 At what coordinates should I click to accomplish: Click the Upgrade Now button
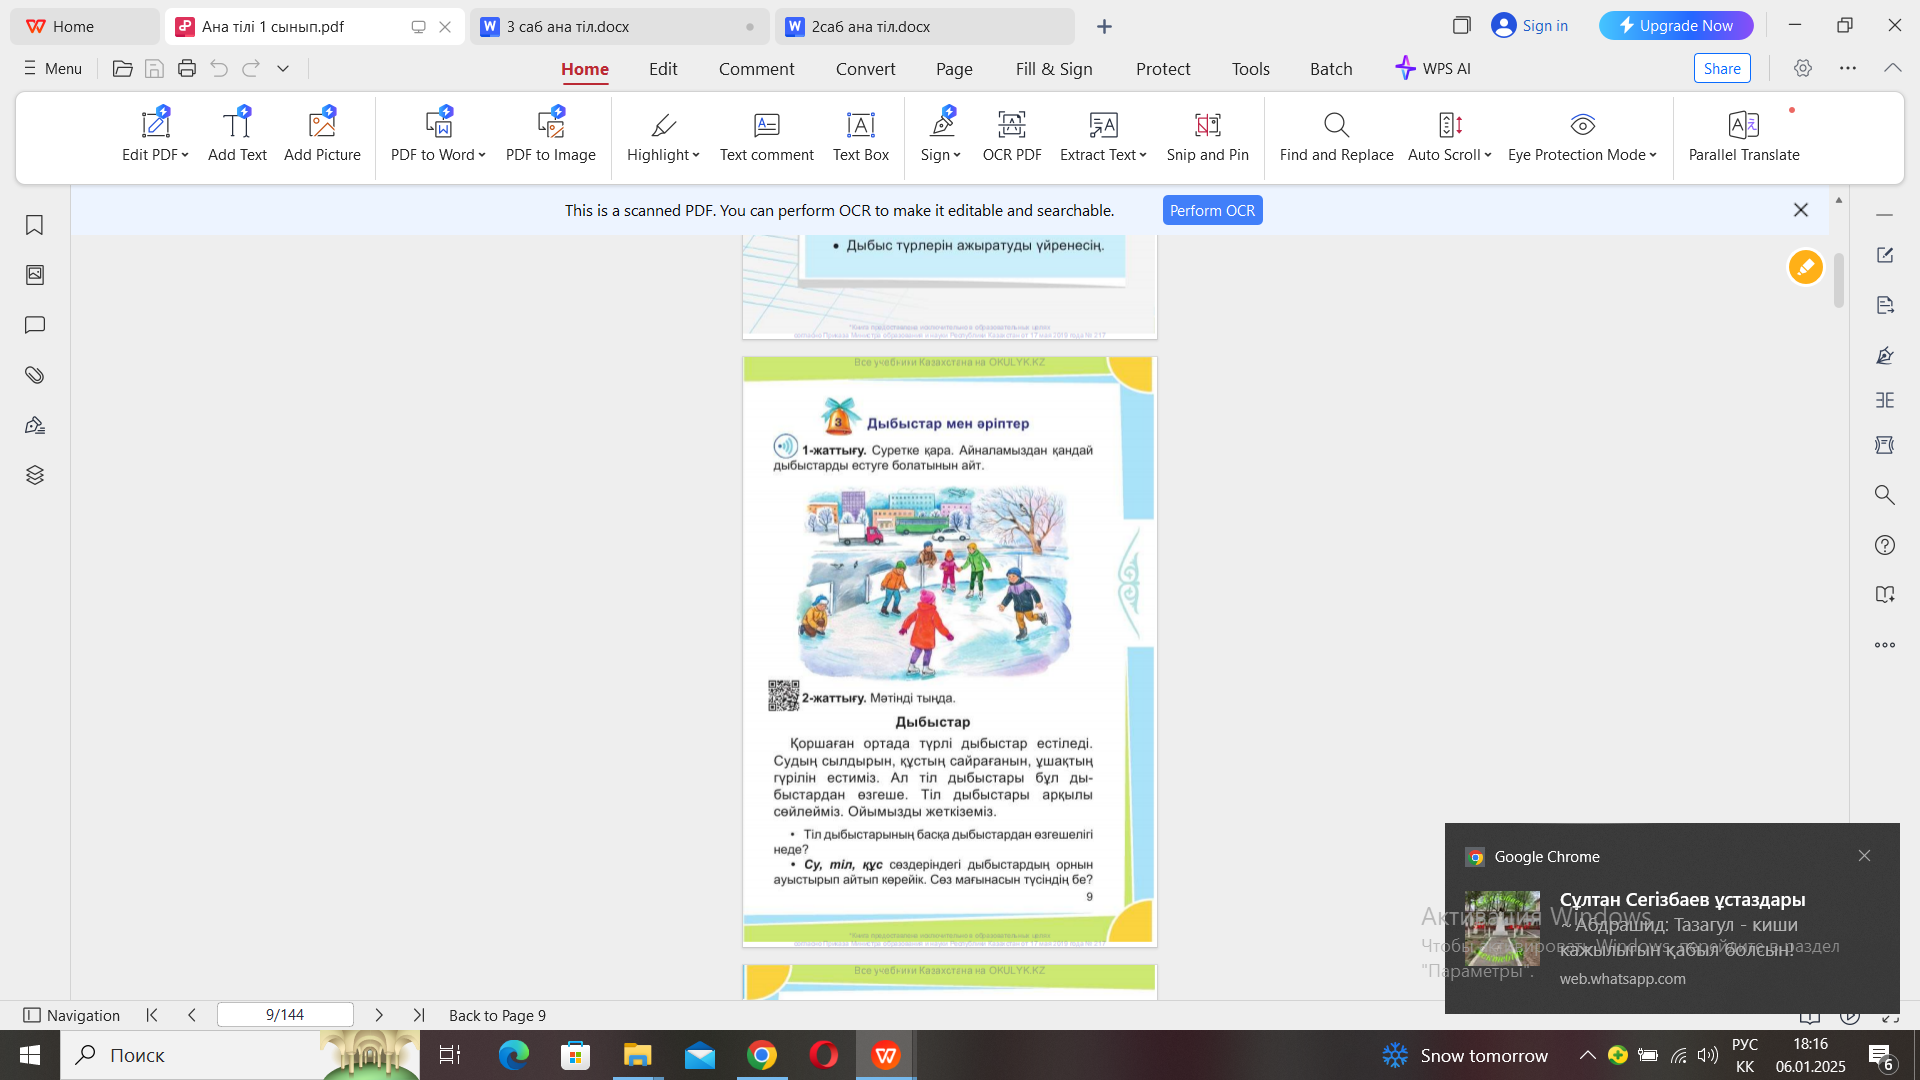[1675, 26]
